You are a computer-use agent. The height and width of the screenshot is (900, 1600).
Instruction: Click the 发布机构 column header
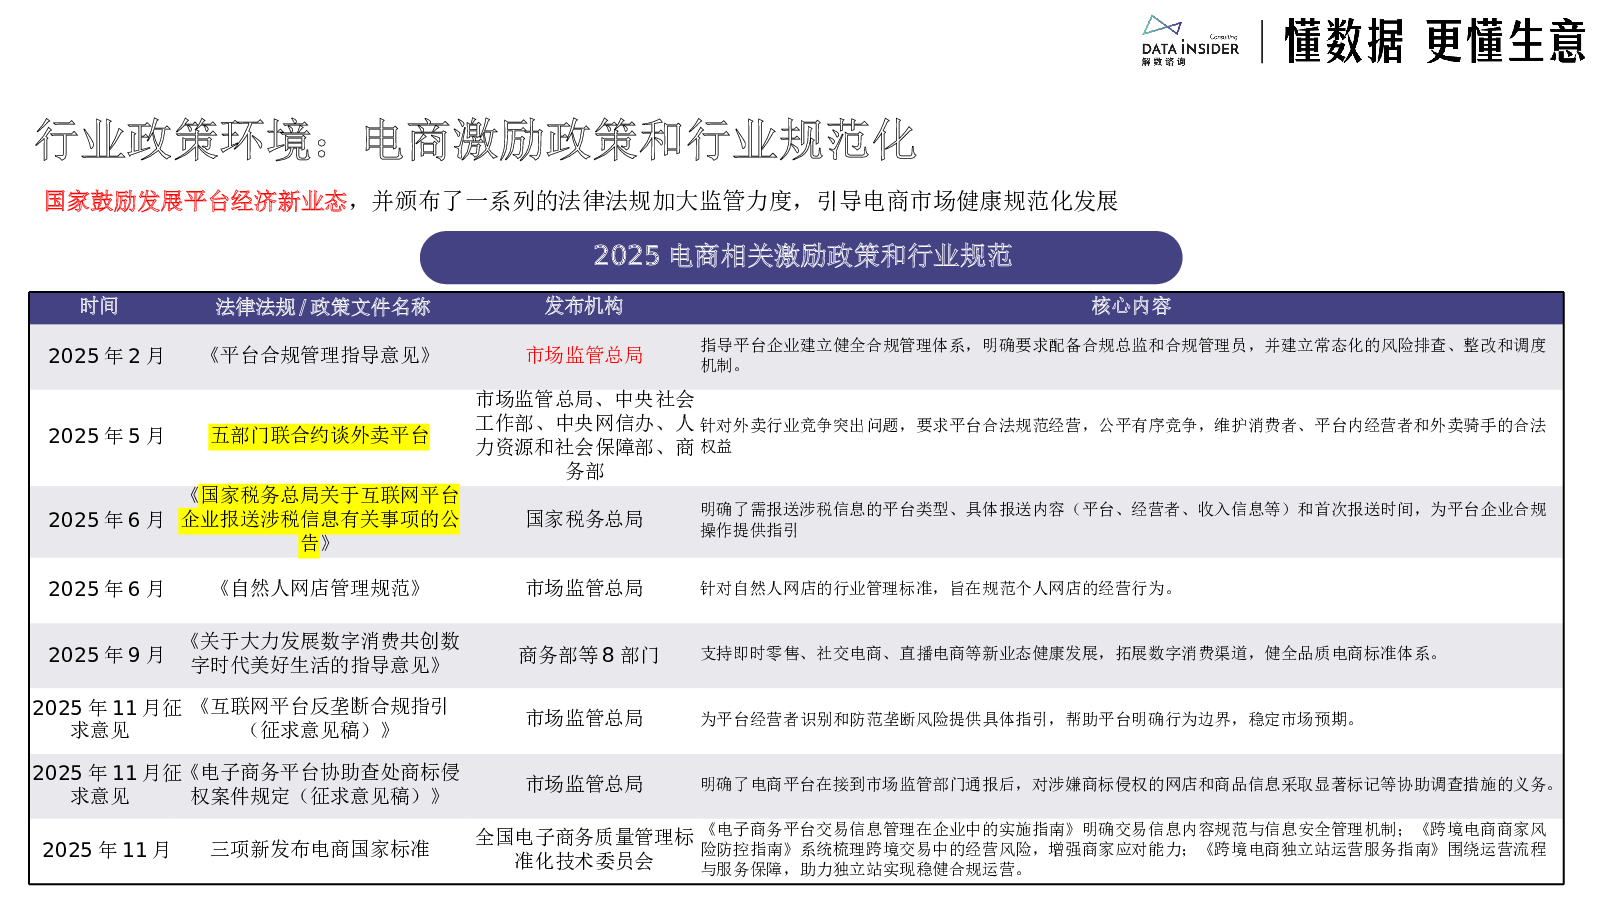pos(584,307)
